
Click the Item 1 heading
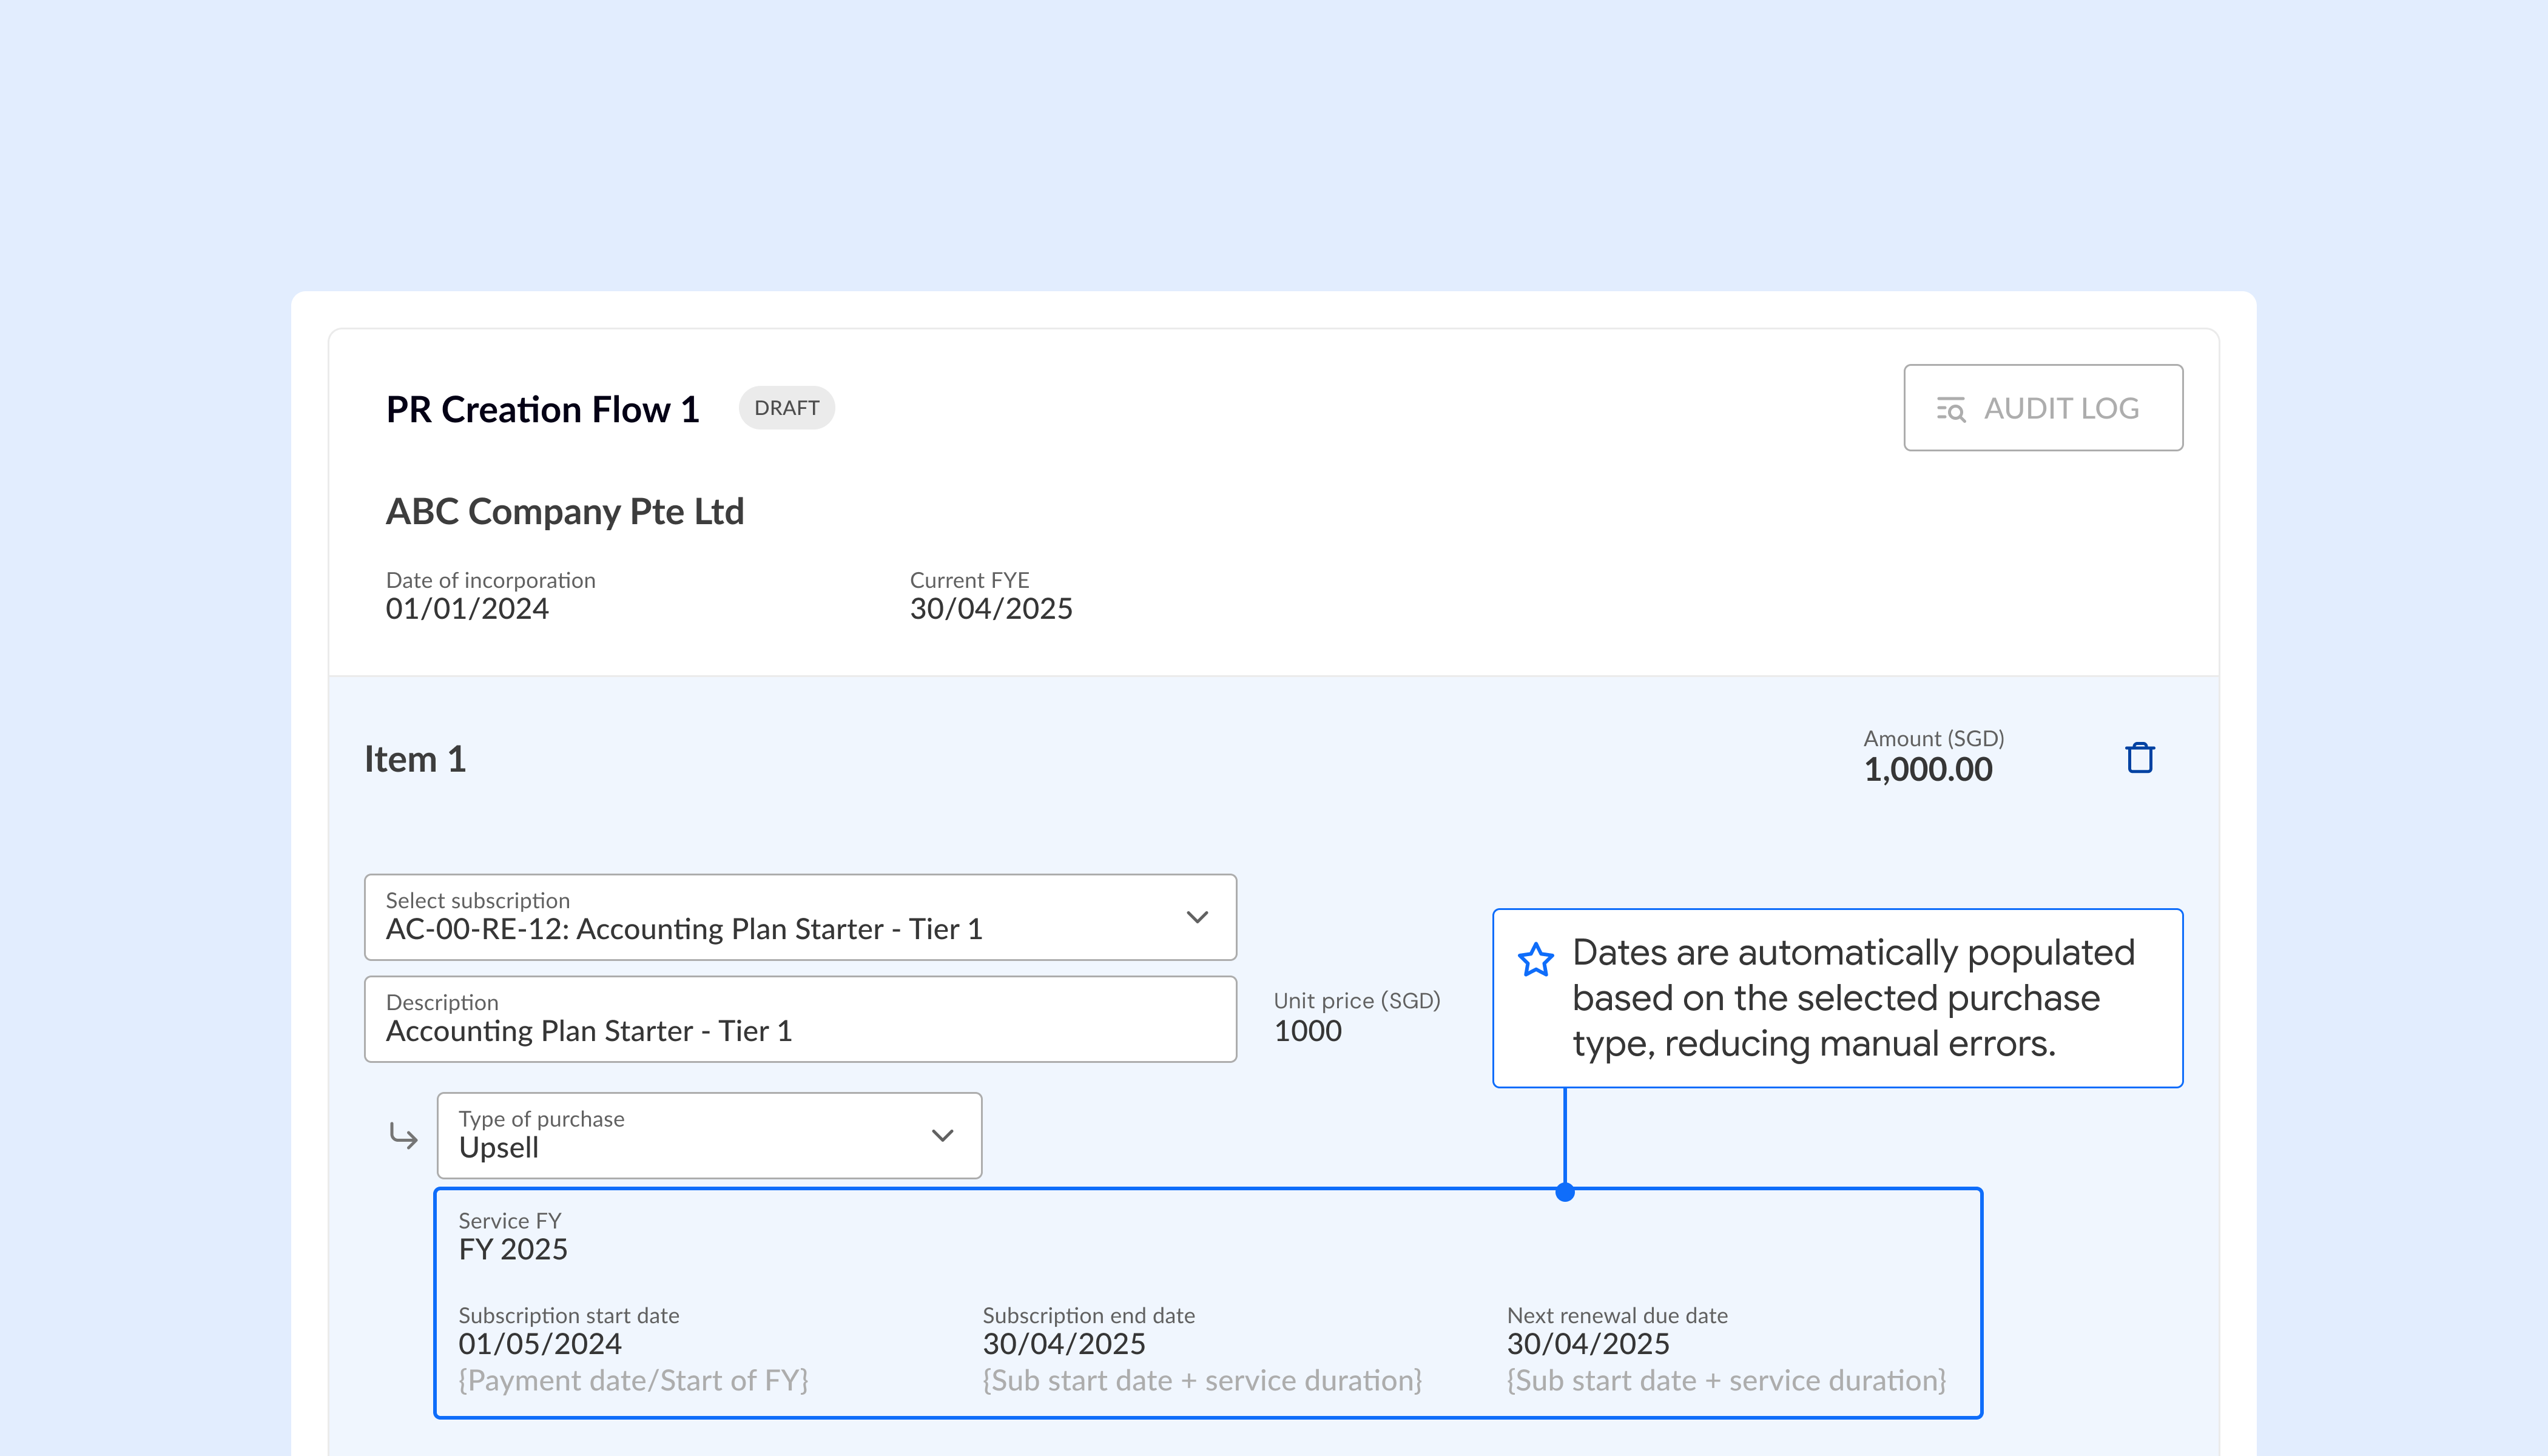point(415,759)
